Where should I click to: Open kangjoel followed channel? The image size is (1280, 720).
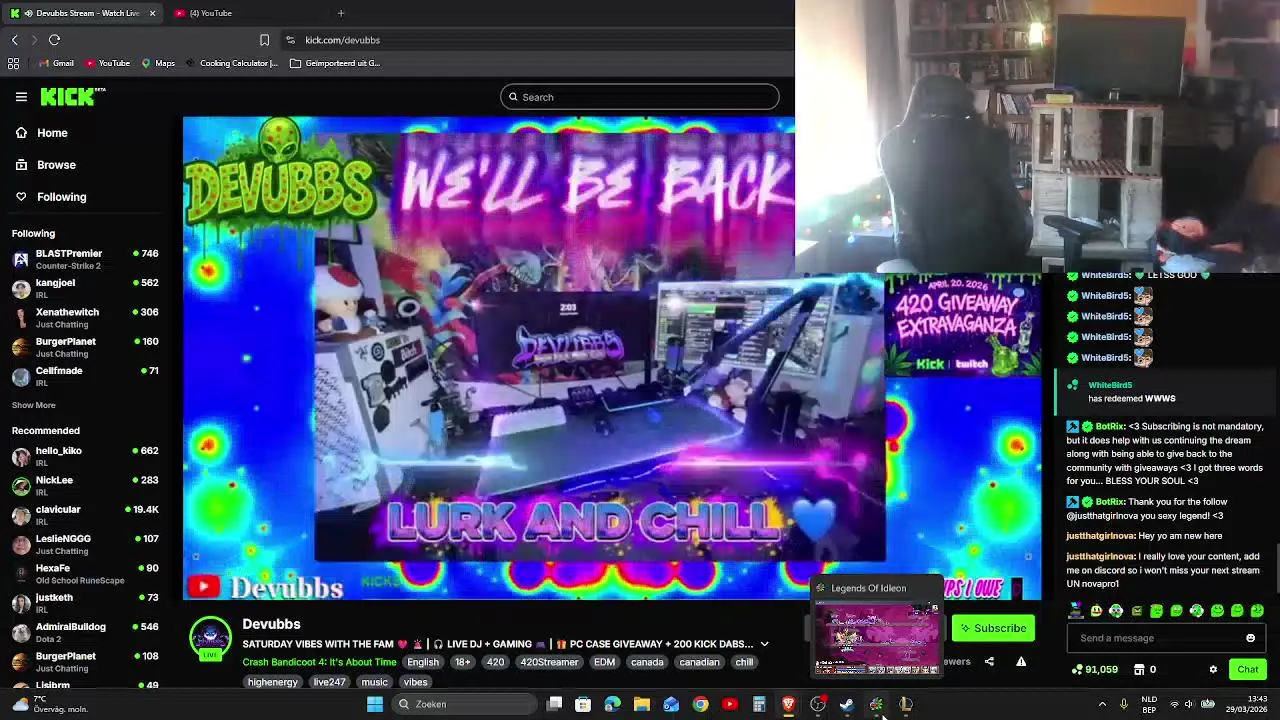pyautogui.click(x=87, y=288)
